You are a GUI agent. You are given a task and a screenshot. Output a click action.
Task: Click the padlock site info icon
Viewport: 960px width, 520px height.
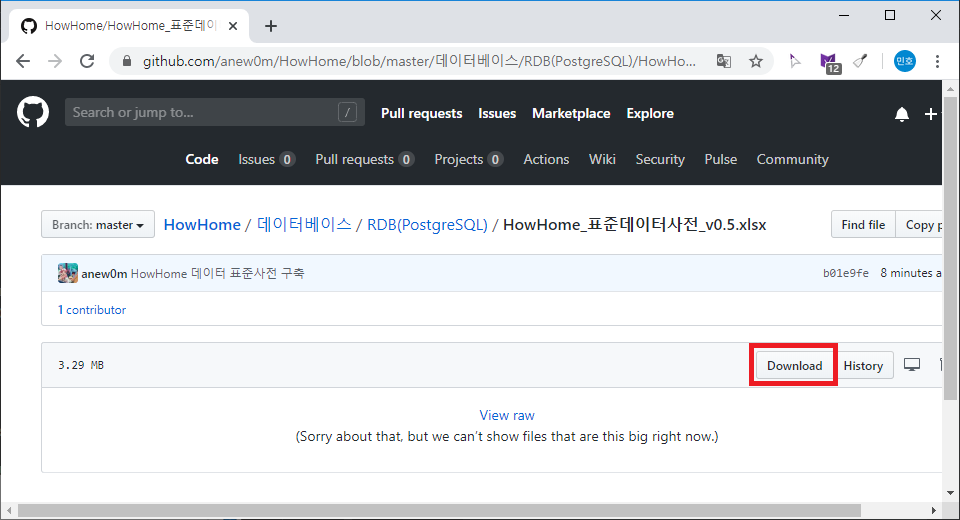coord(127,61)
